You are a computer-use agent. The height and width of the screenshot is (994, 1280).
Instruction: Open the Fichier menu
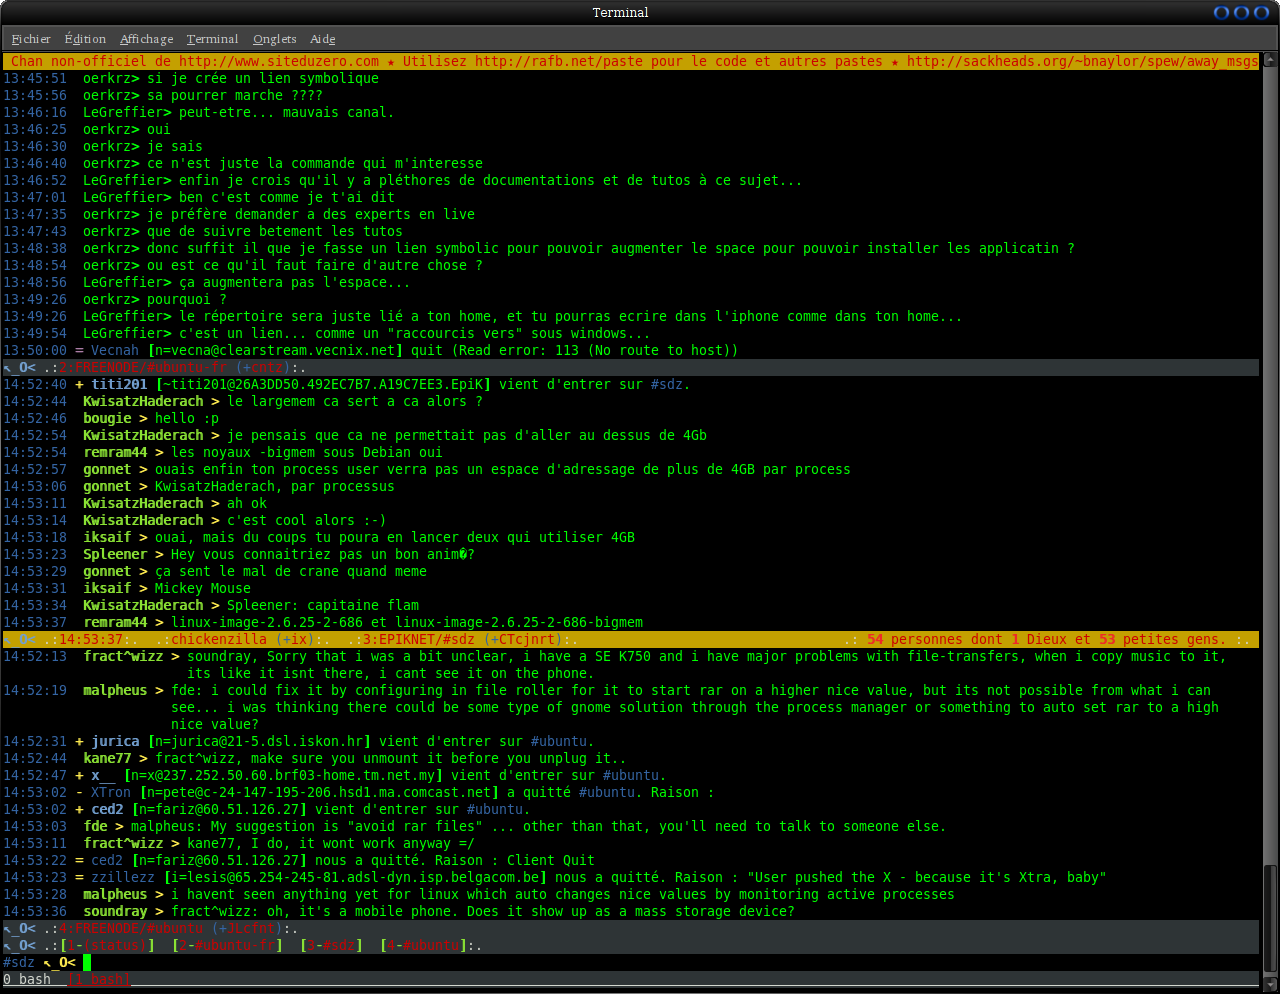[x=31, y=39]
